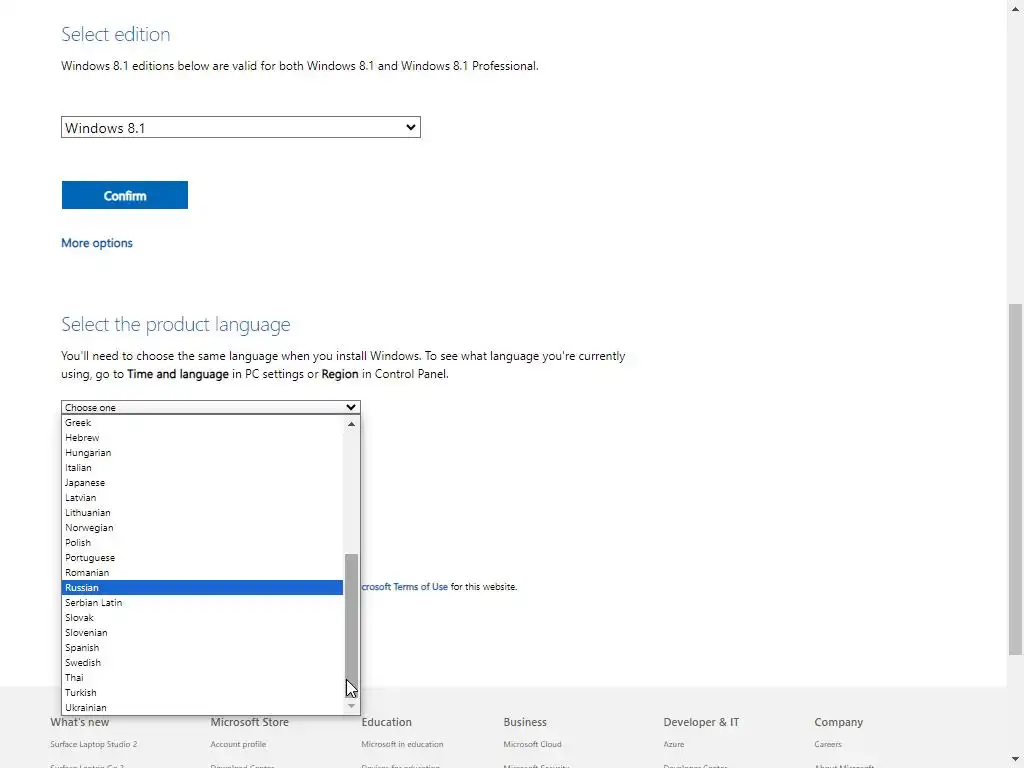1024x768 pixels.
Task: Pick Slovenian from the language list
Action: click(202, 633)
